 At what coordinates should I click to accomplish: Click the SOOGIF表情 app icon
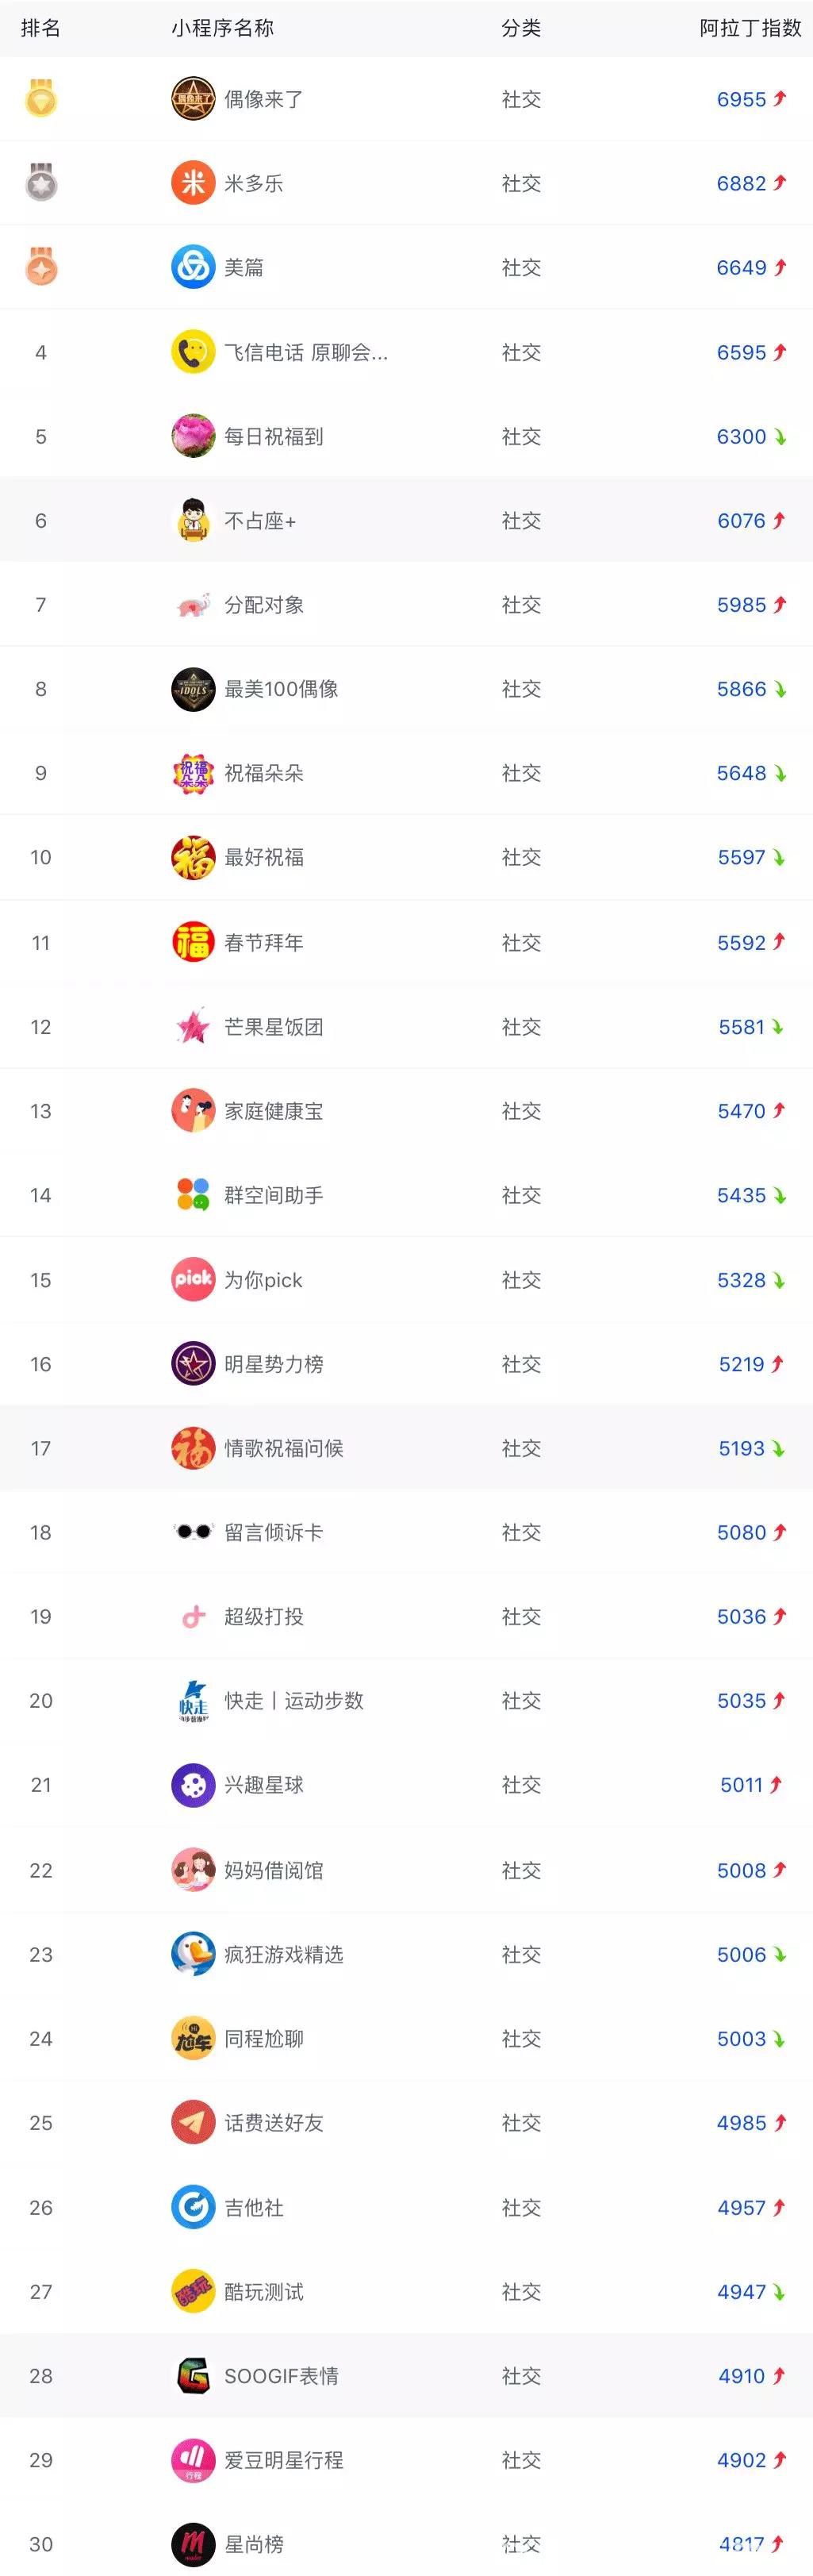pos(193,2375)
